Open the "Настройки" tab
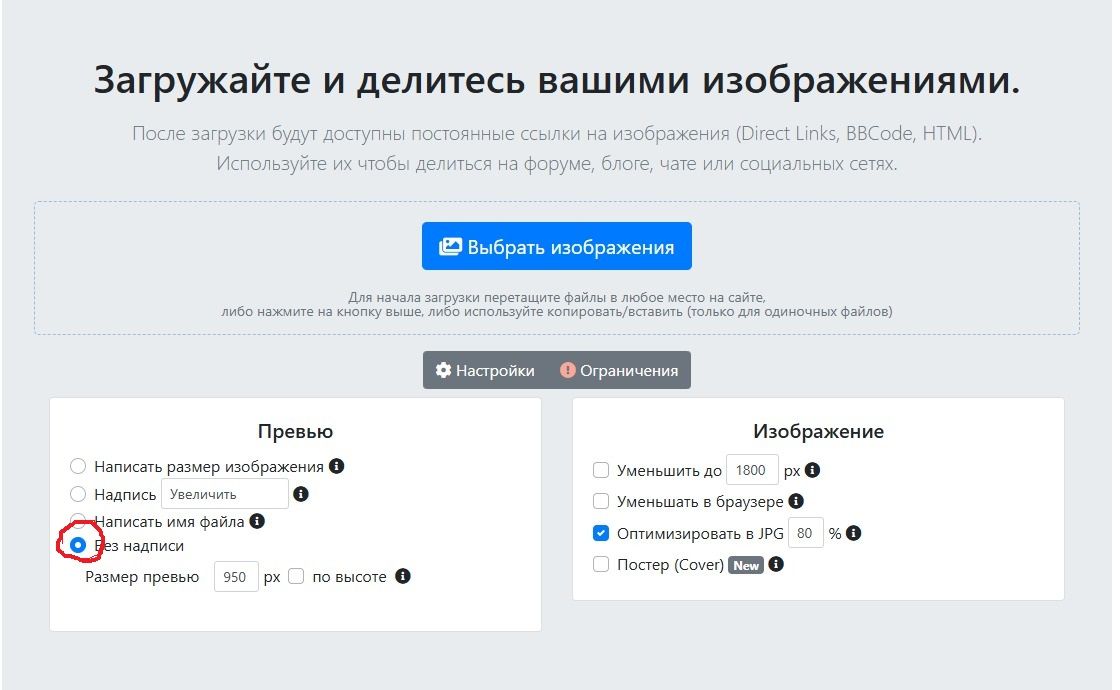The image size is (1120, 690). tap(485, 371)
